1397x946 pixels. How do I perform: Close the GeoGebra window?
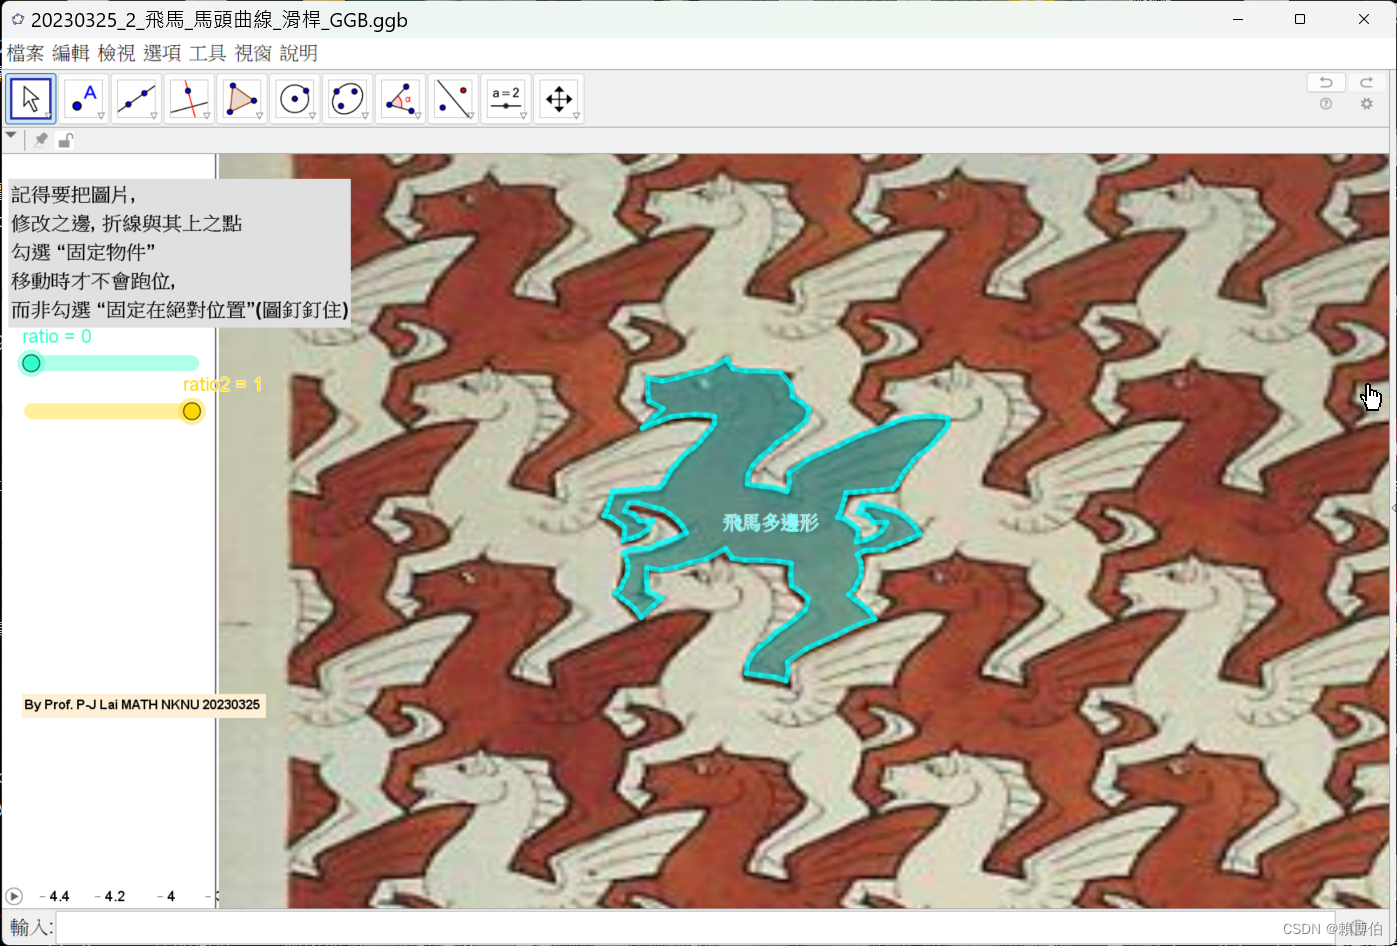(x=1363, y=19)
